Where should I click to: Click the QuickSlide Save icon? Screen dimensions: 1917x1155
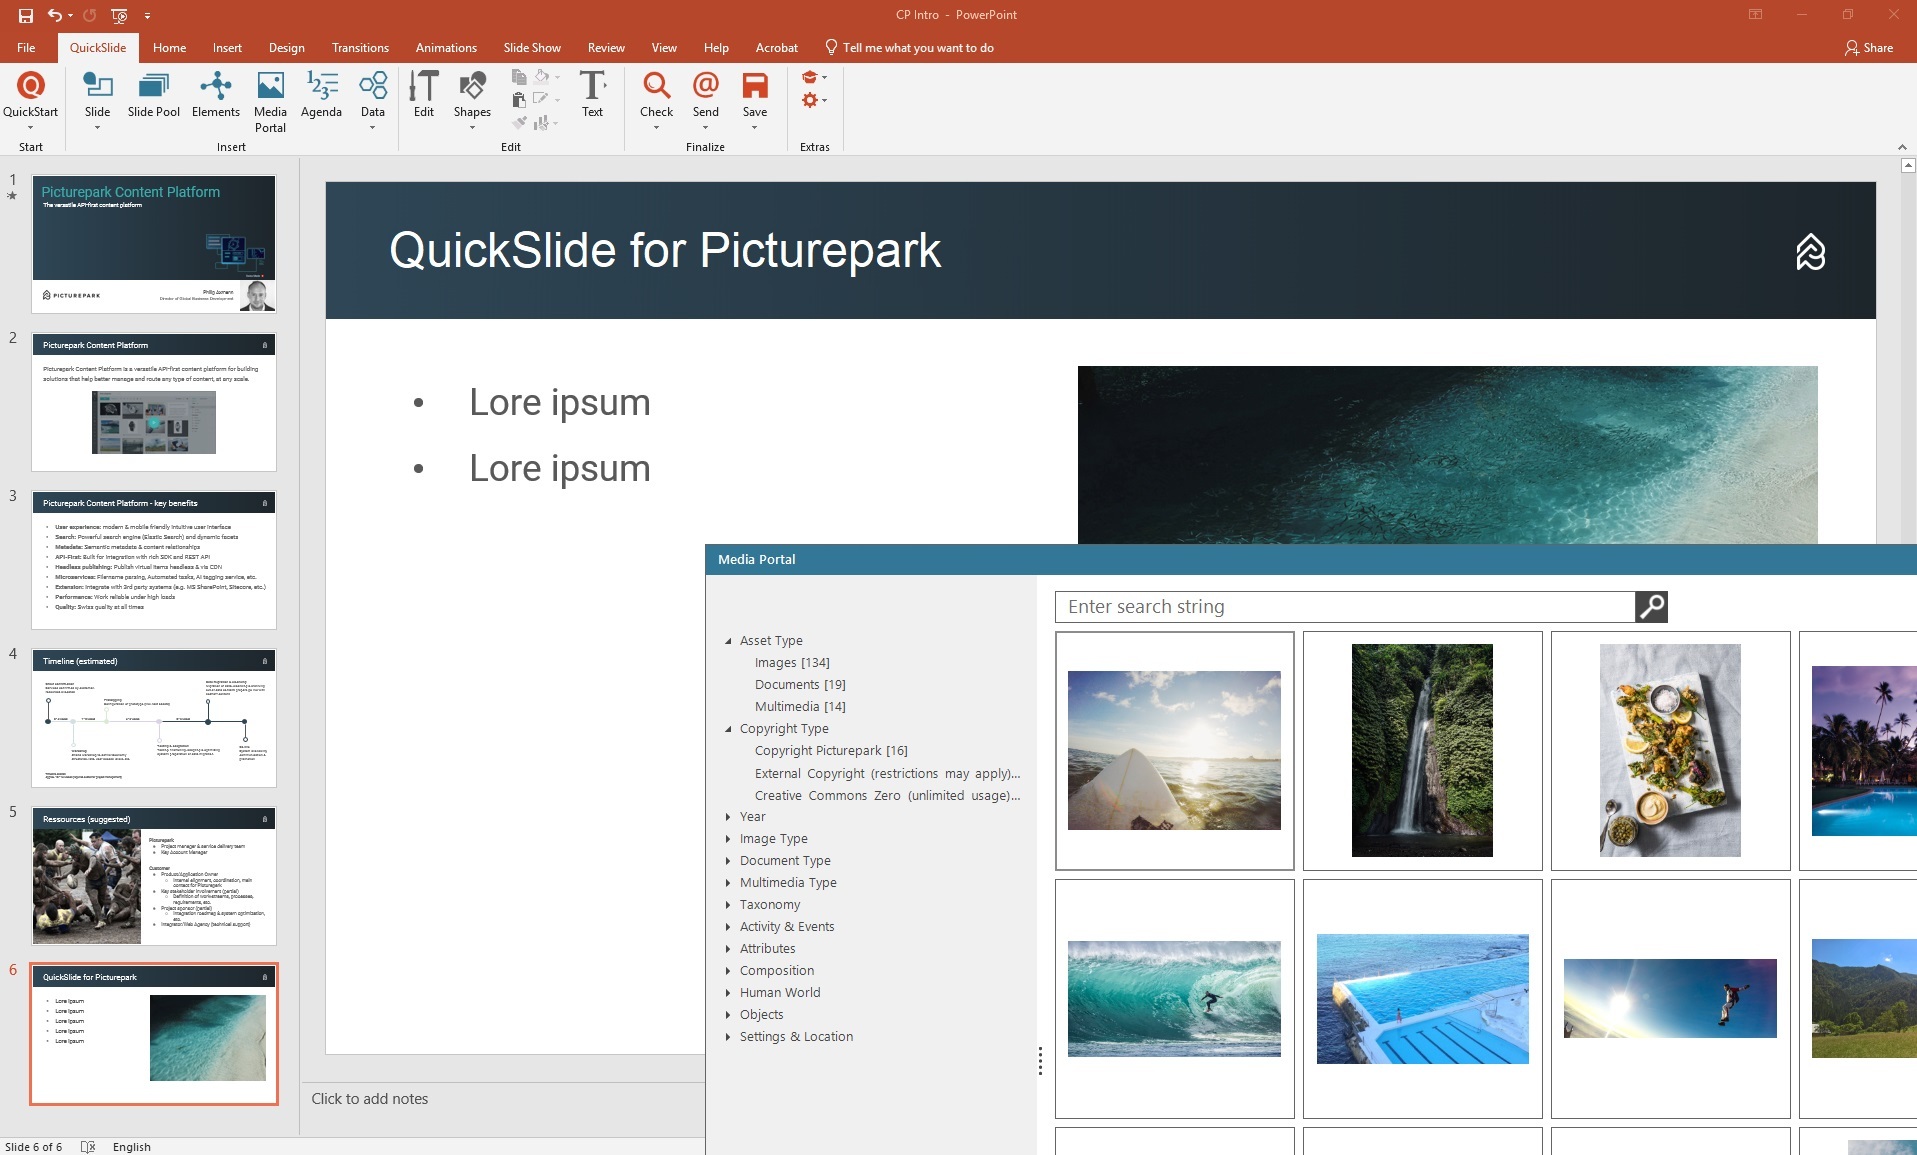[755, 86]
